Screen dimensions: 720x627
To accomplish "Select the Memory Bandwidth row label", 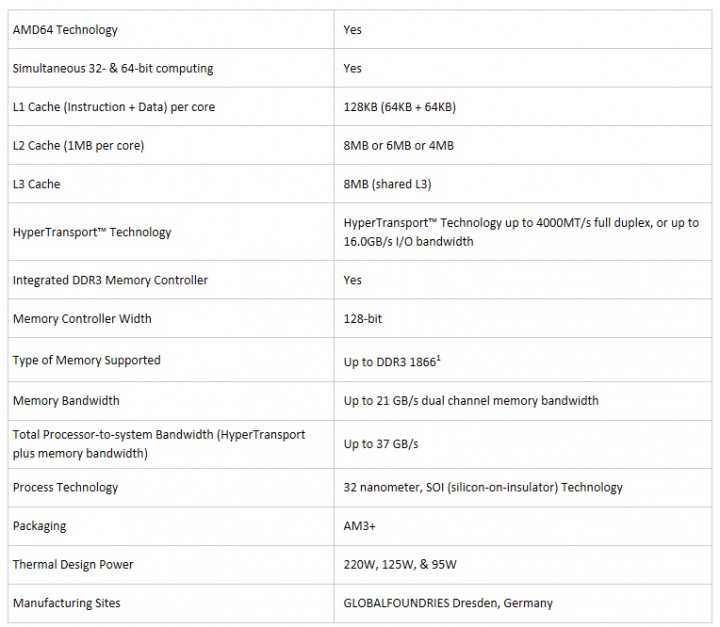I will 66,401.
